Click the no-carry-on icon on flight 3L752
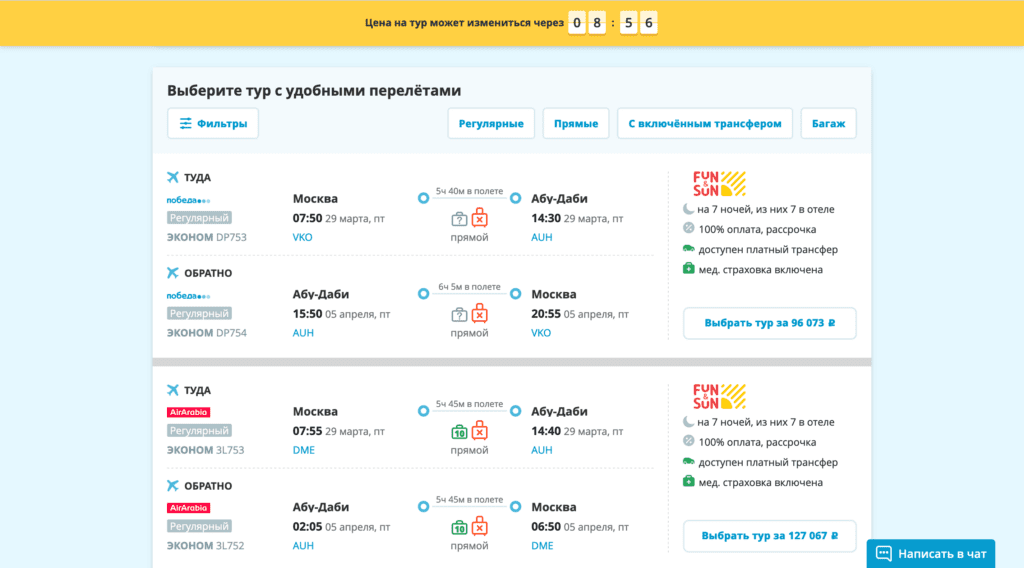 (x=480, y=526)
